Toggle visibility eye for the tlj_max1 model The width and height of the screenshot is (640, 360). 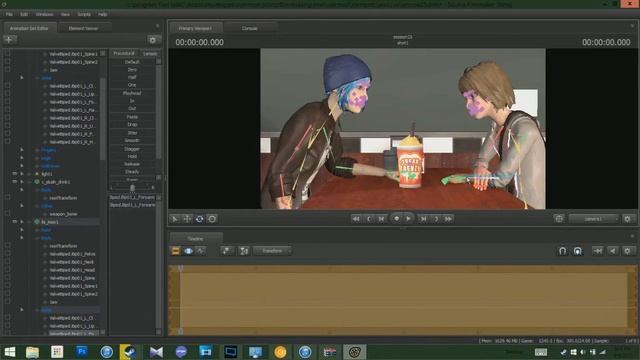pos(15,222)
